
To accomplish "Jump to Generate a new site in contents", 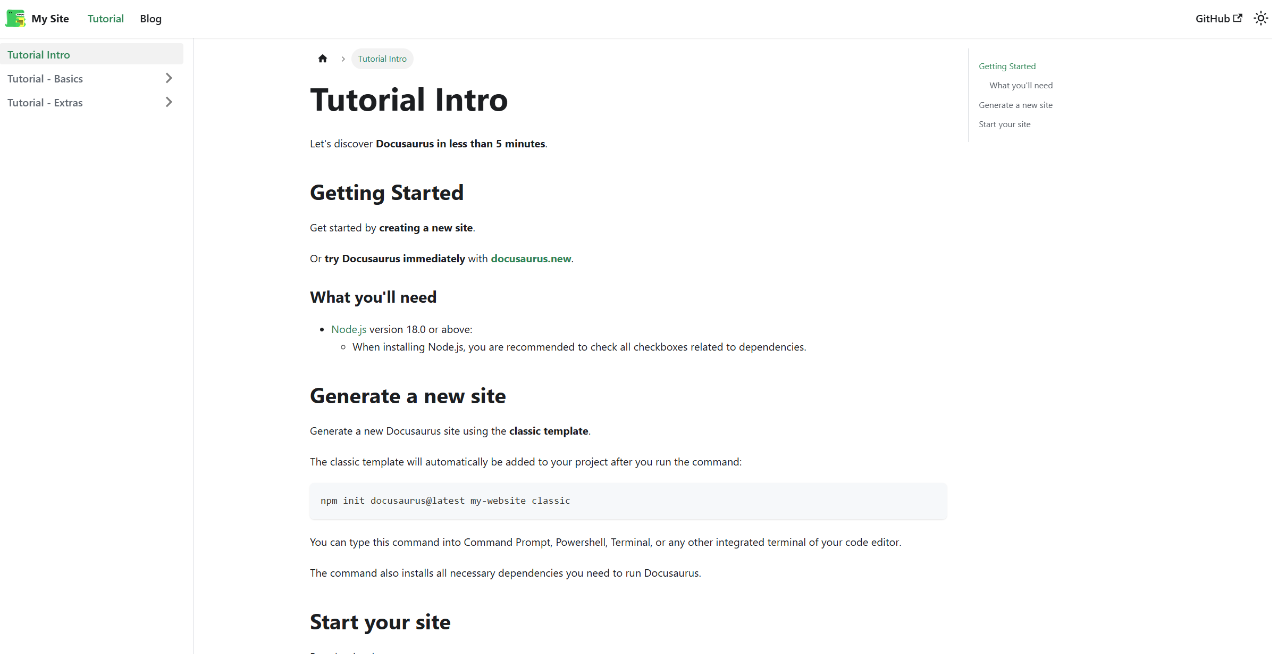I will coord(1016,105).
